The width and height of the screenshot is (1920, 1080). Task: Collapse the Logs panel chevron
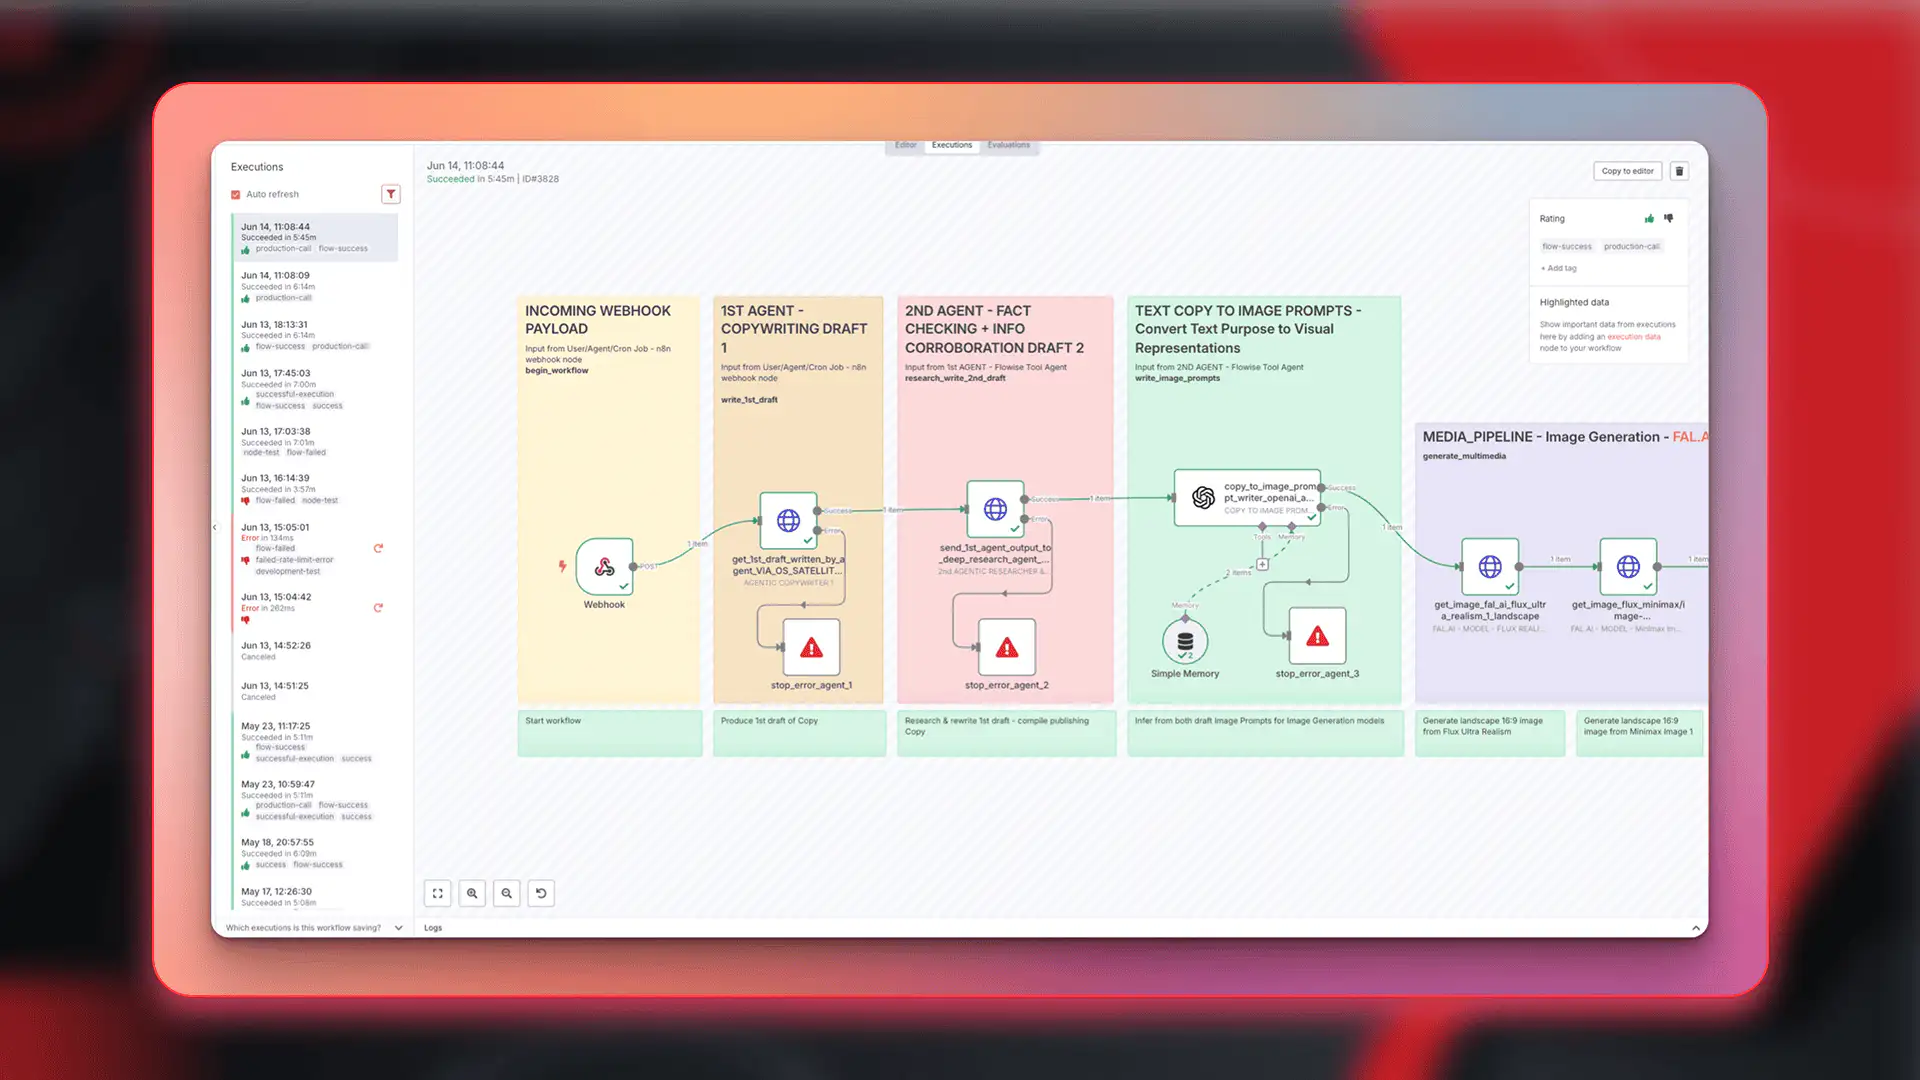click(1696, 928)
